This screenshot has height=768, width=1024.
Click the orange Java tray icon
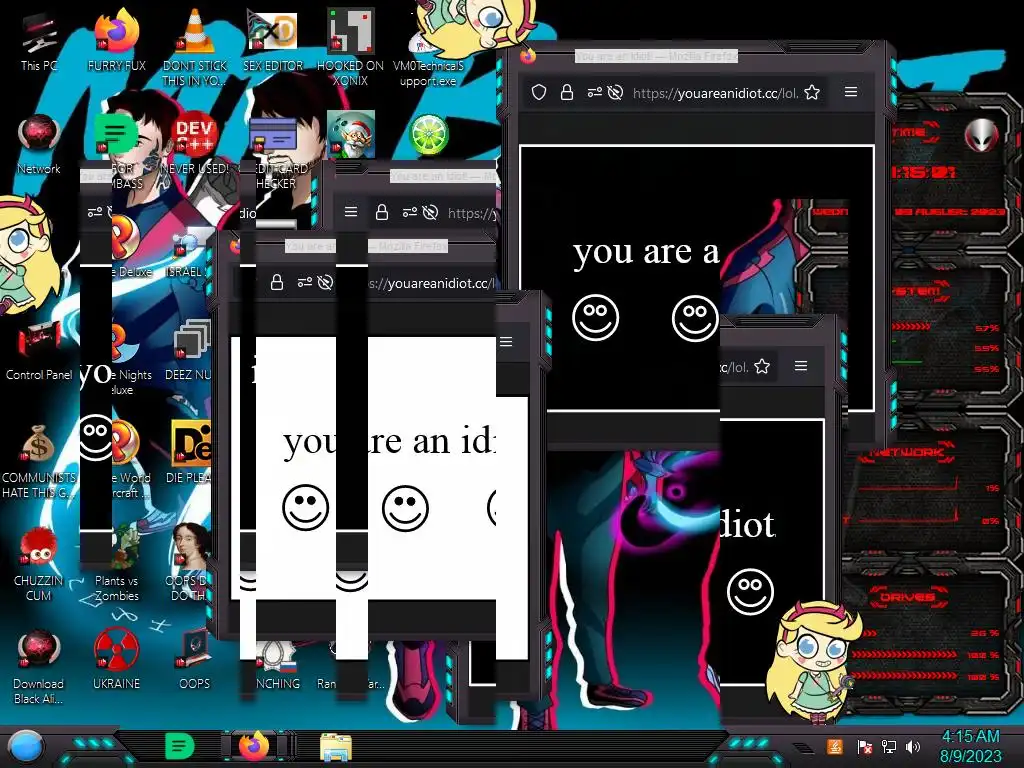coord(835,746)
